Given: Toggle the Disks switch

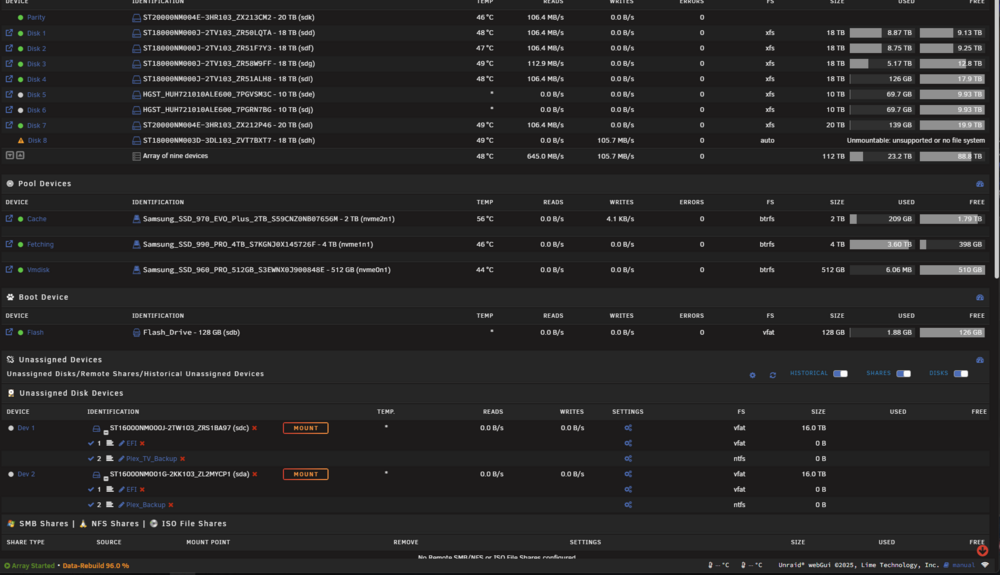Looking at the screenshot, I should click(x=960, y=374).
